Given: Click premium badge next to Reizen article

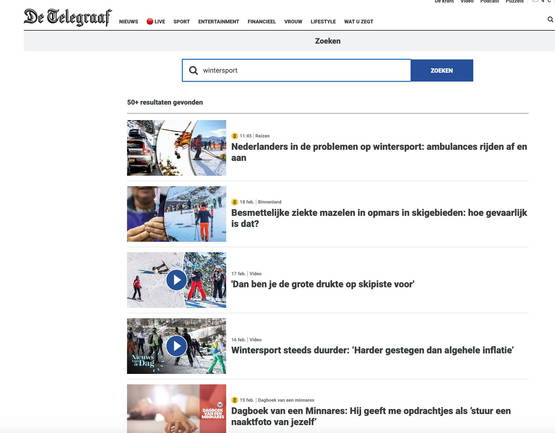Looking at the screenshot, I should tap(234, 136).
